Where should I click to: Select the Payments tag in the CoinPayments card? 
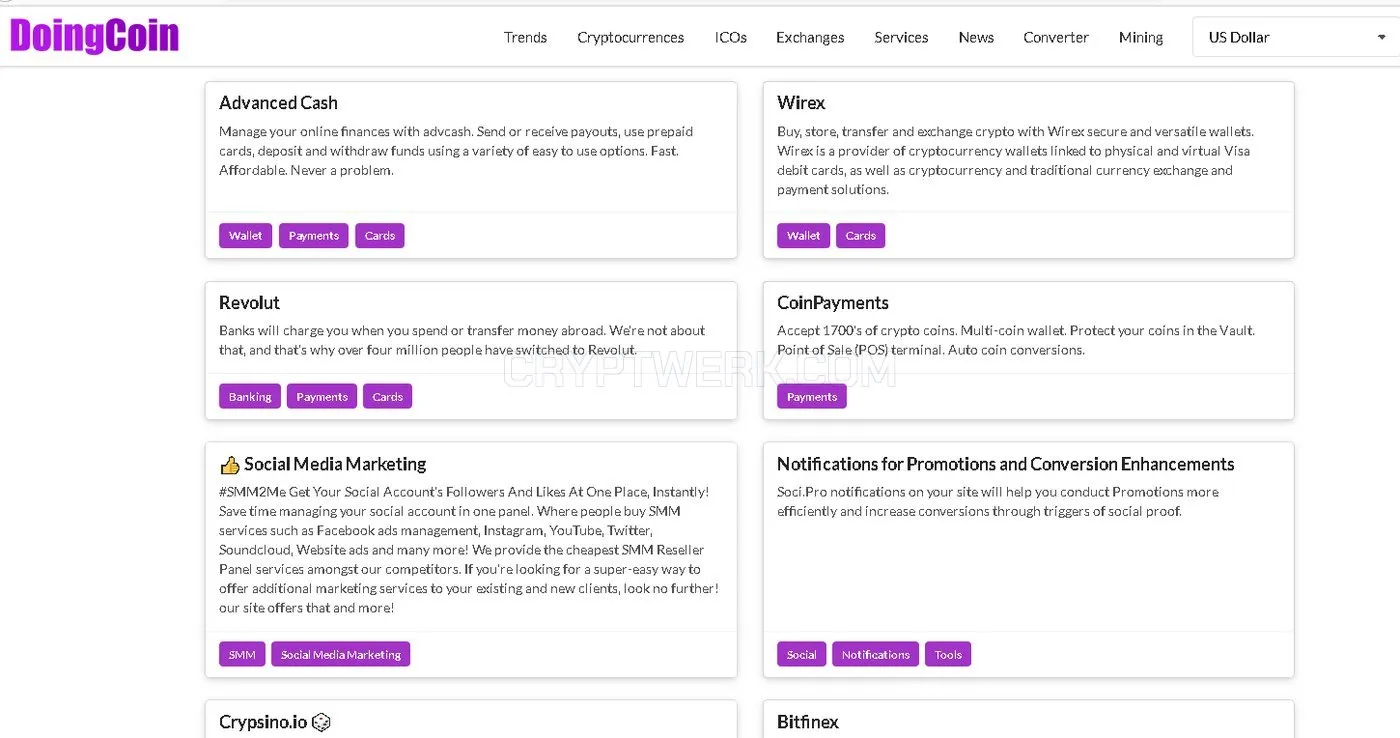pos(812,397)
